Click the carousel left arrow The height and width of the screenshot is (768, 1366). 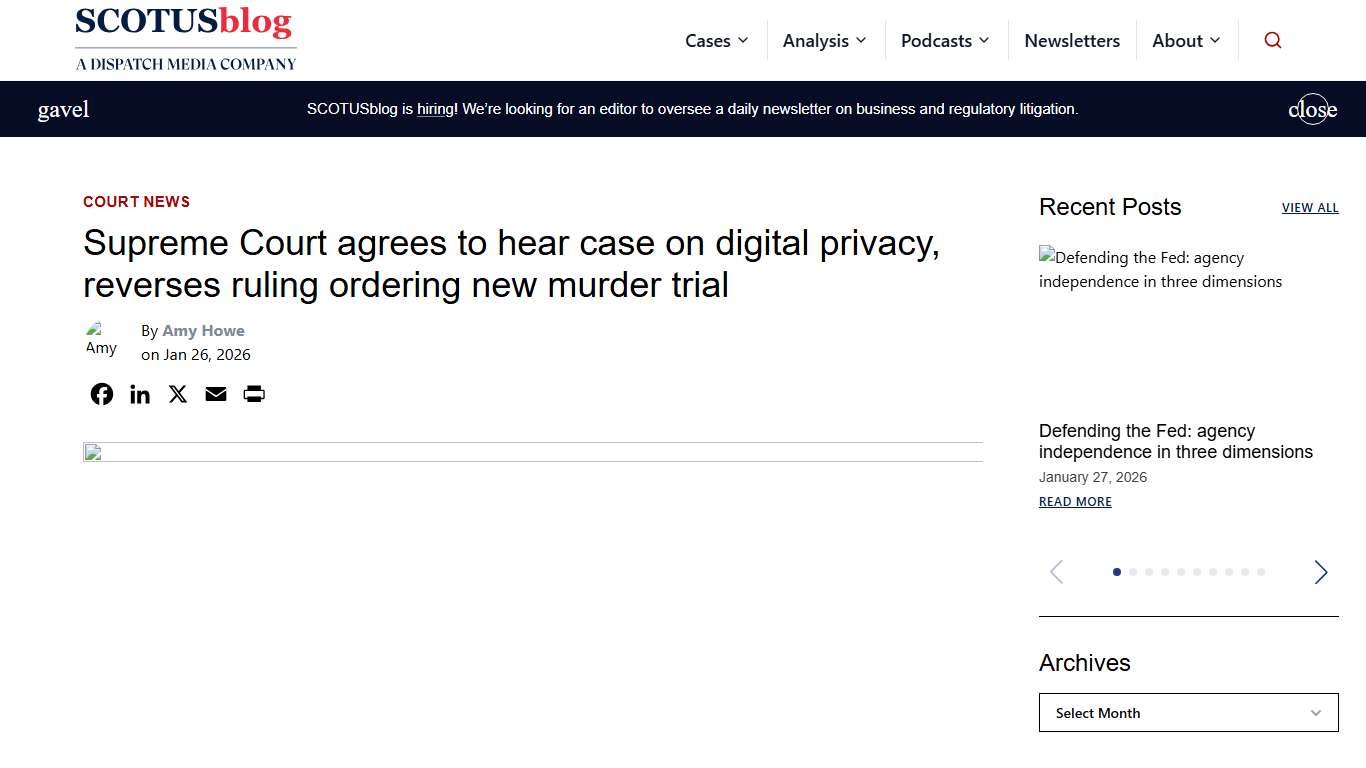click(x=1056, y=571)
